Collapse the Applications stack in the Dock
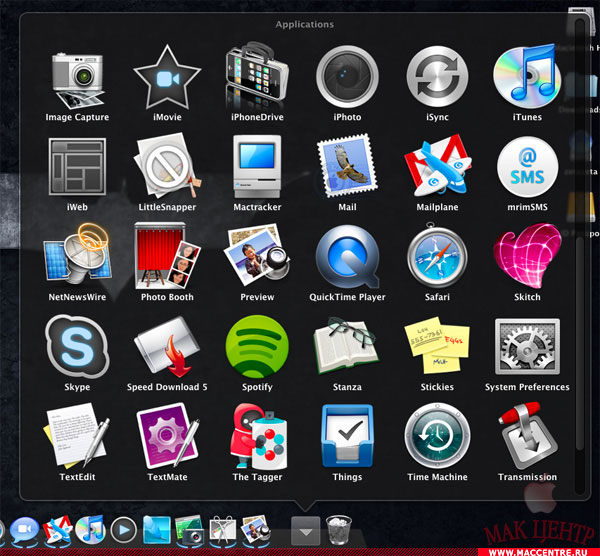The height and width of the screenshot is (556, 600). (305, 531)
